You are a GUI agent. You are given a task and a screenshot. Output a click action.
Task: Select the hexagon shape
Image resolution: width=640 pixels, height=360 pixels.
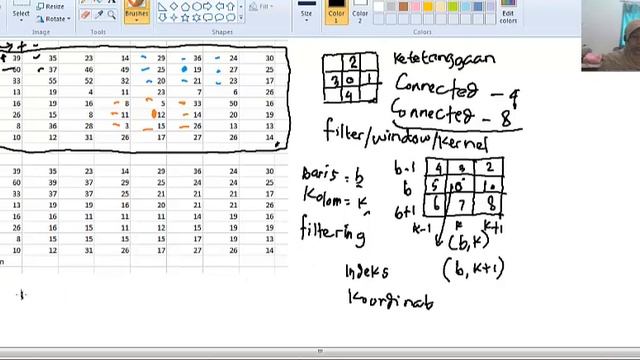(197, 7)
